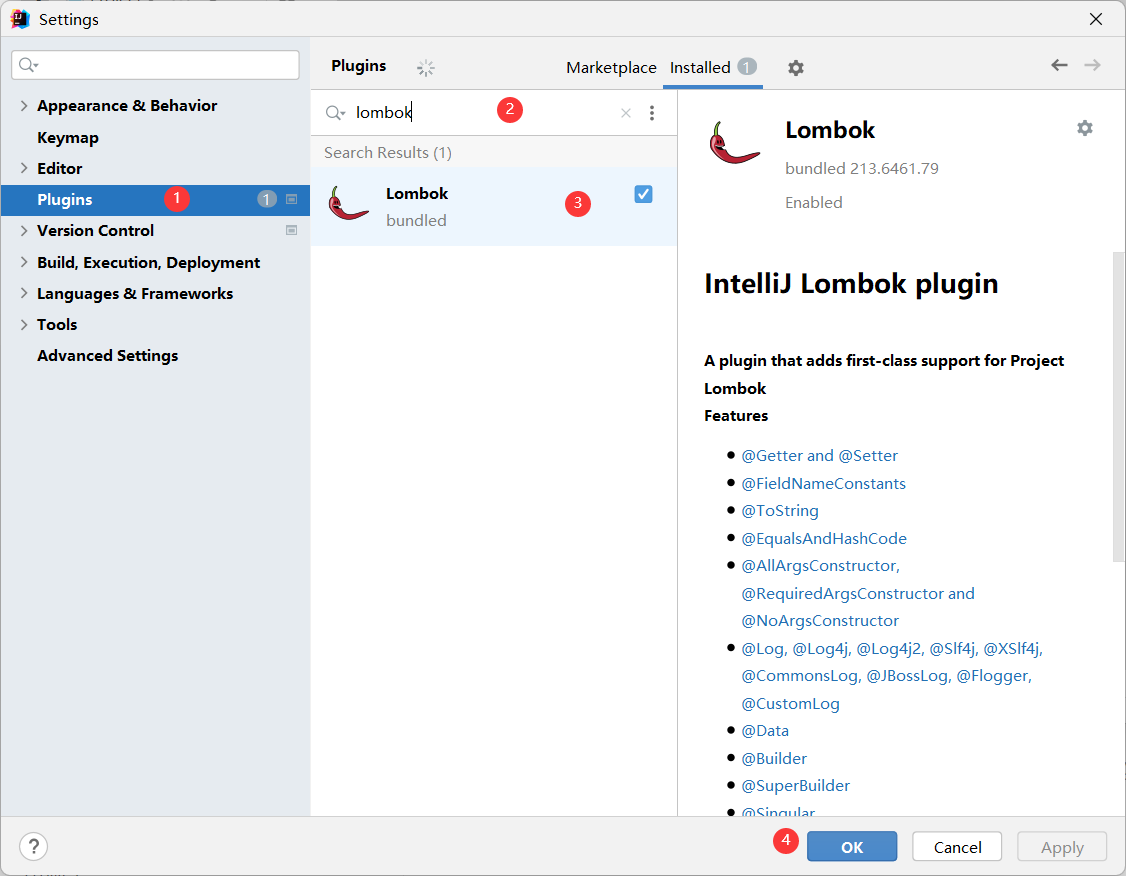Open the @SuperBuilder link
1126x876 pixels.
(x=796, y=786)
